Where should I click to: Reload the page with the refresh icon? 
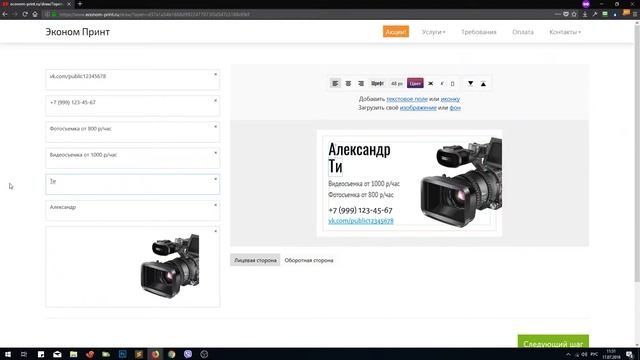click(x=25, y=14)
